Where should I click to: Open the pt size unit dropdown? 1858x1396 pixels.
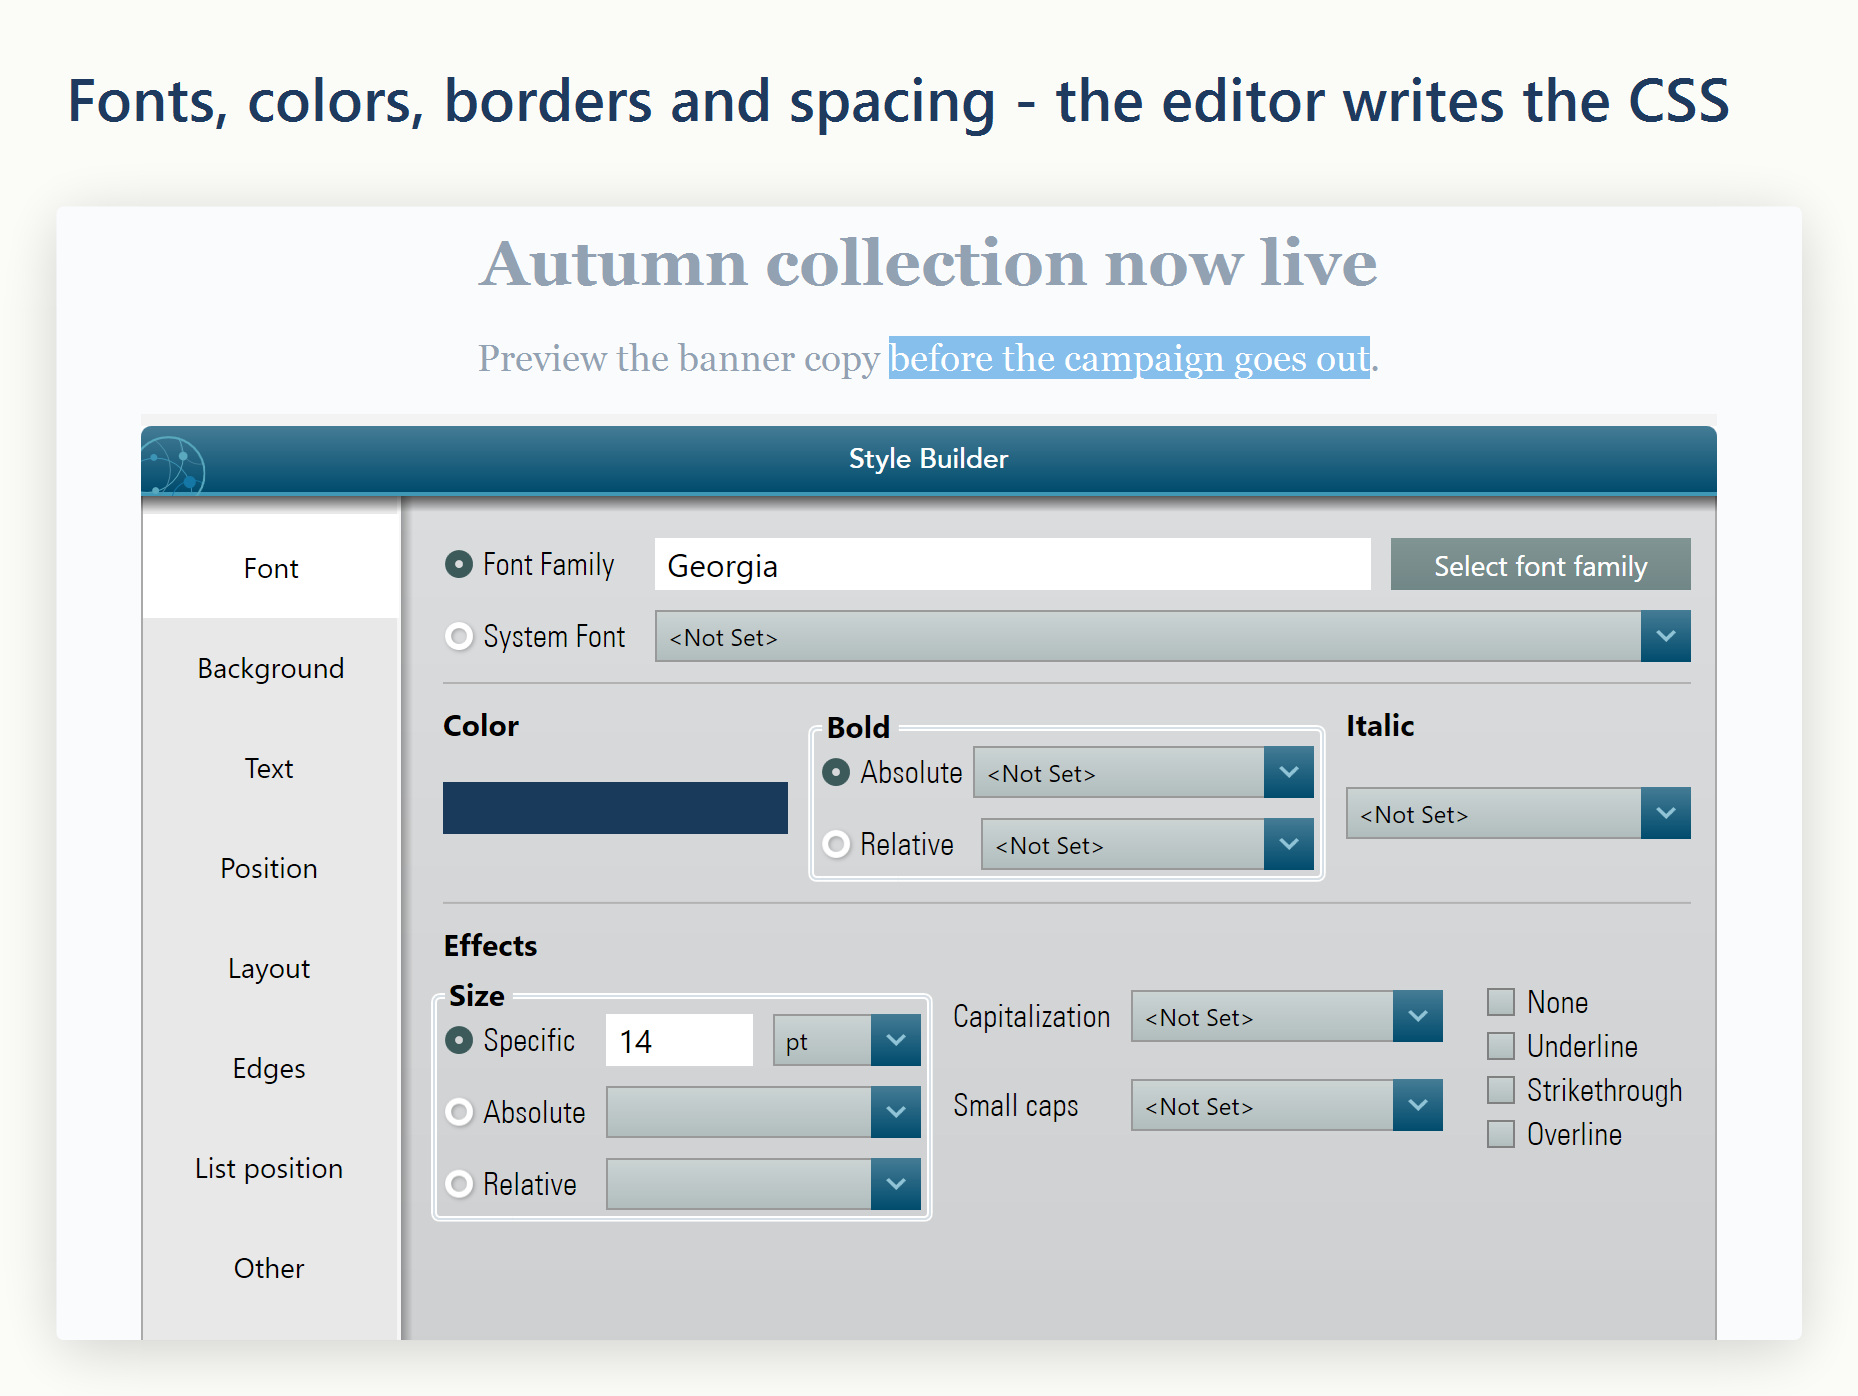[x=847, y=1041]
